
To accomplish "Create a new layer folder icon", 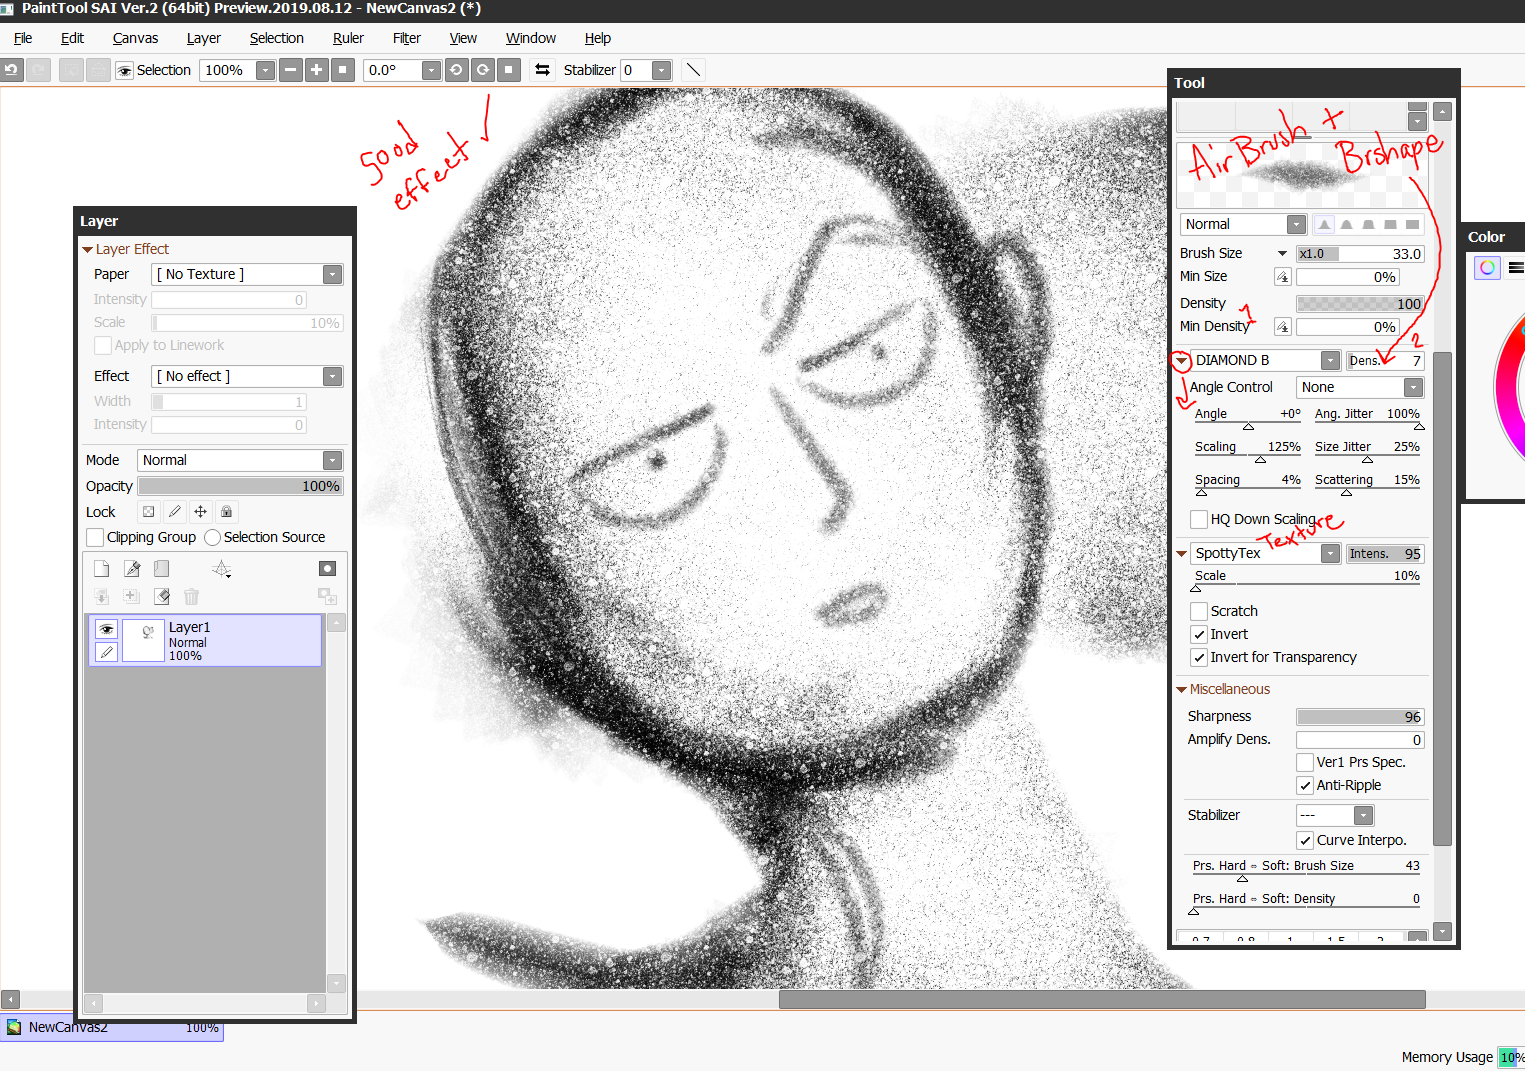I will (x=162, y=569).
